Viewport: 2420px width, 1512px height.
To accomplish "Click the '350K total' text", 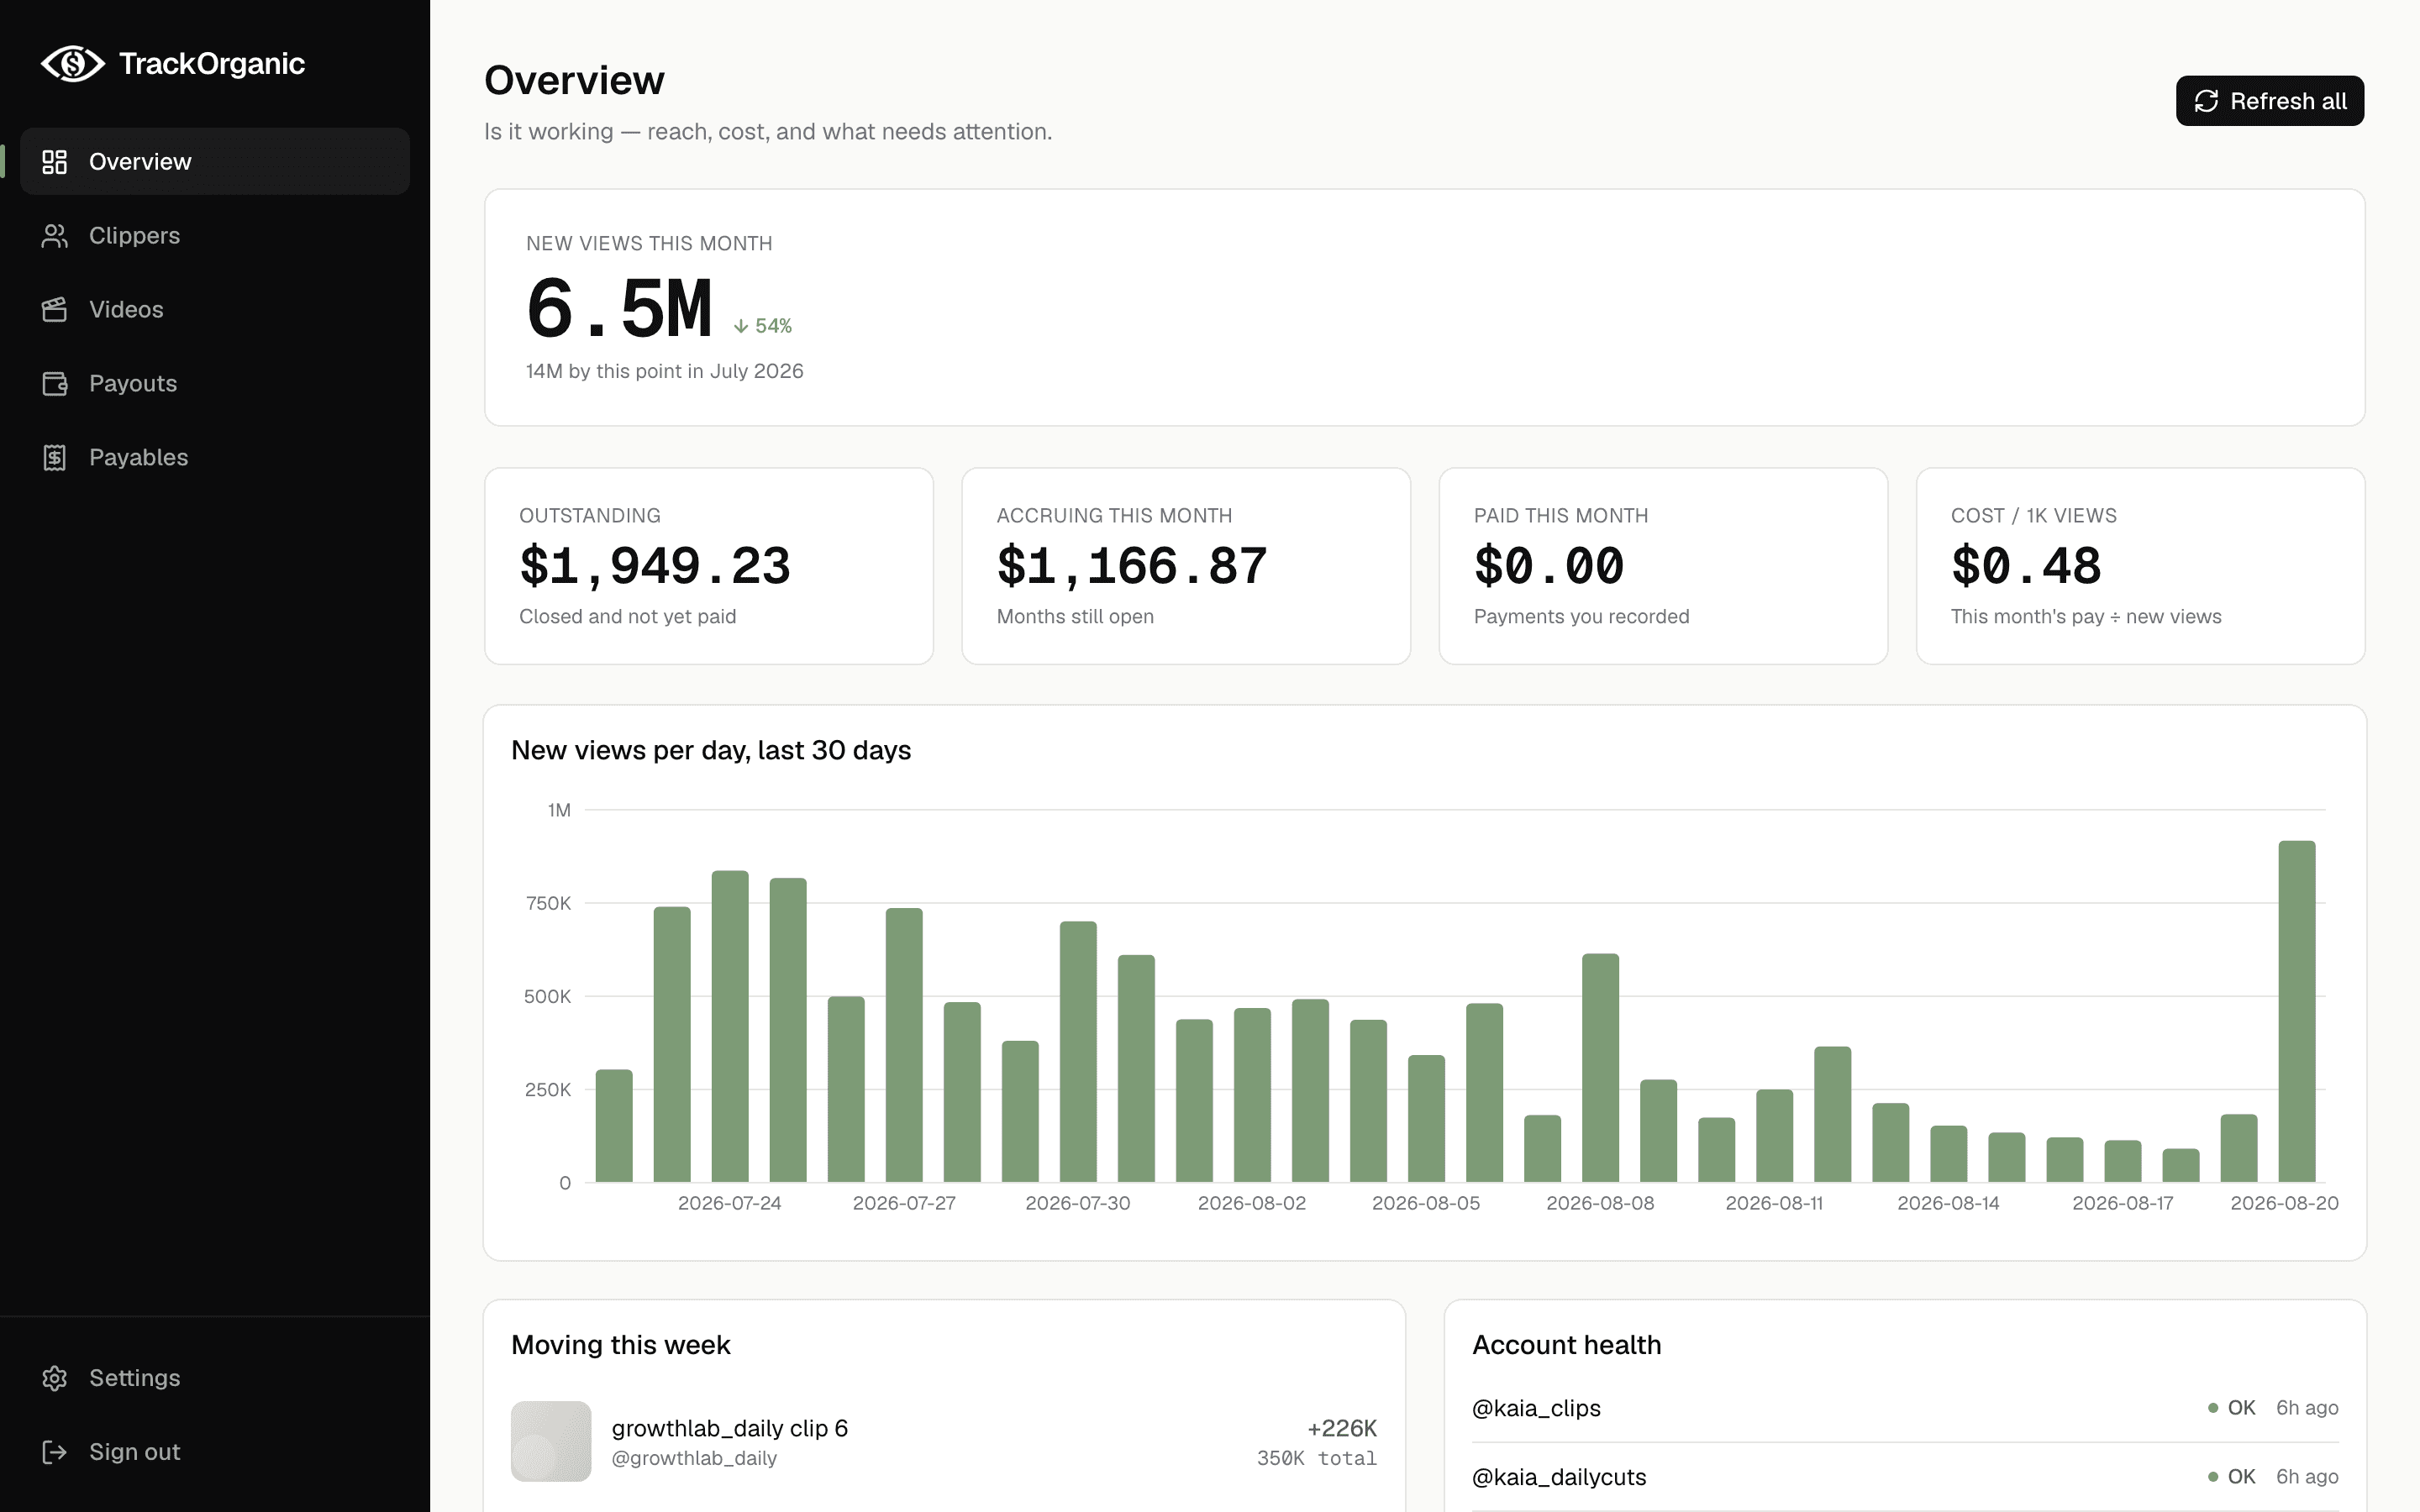I will tap(1317, 1458).
